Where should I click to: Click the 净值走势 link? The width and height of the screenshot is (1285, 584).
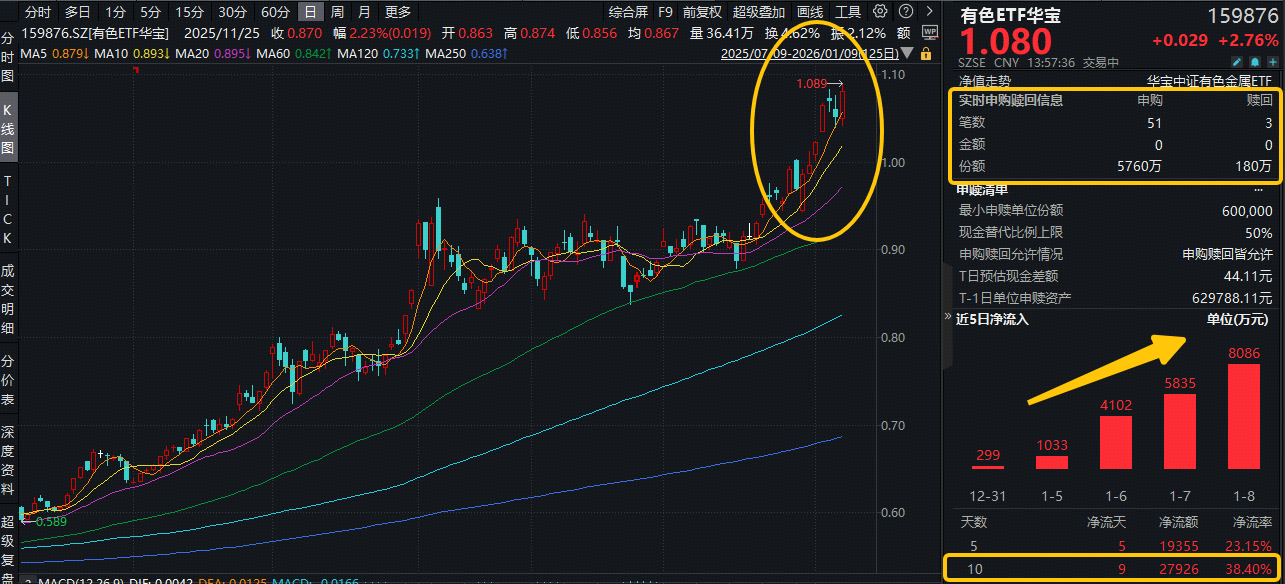coord(984,80)
